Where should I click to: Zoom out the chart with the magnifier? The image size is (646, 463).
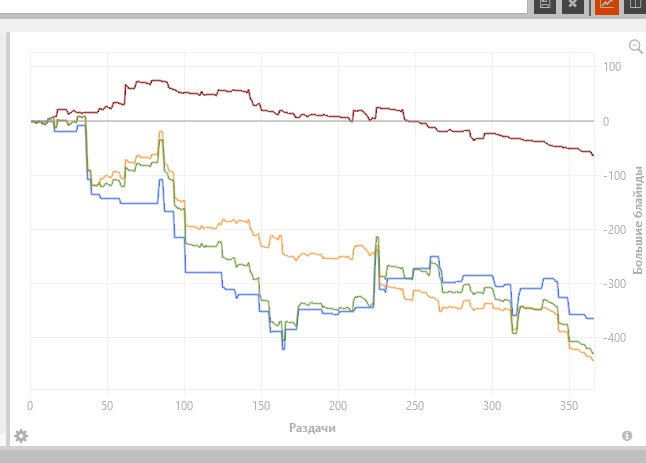[635, 46]
